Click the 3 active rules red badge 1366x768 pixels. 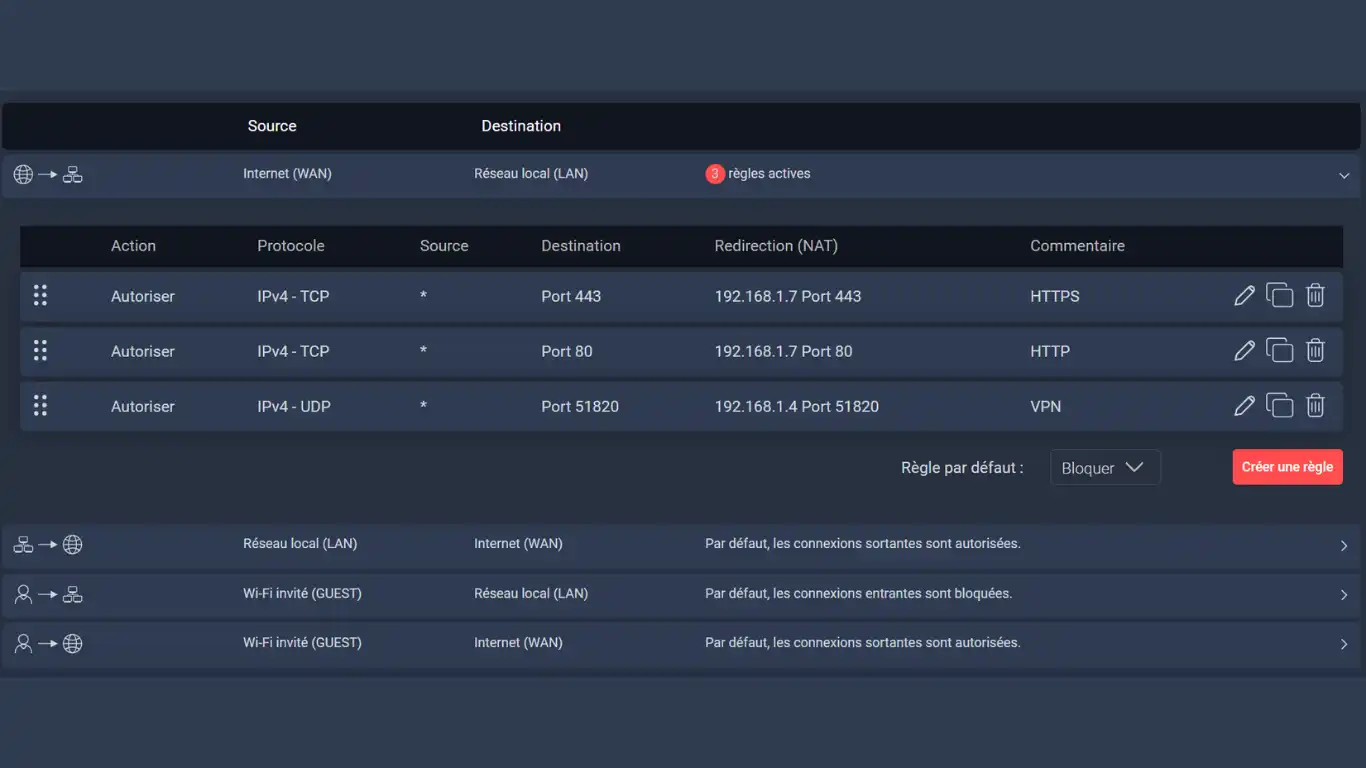point(714,174)
